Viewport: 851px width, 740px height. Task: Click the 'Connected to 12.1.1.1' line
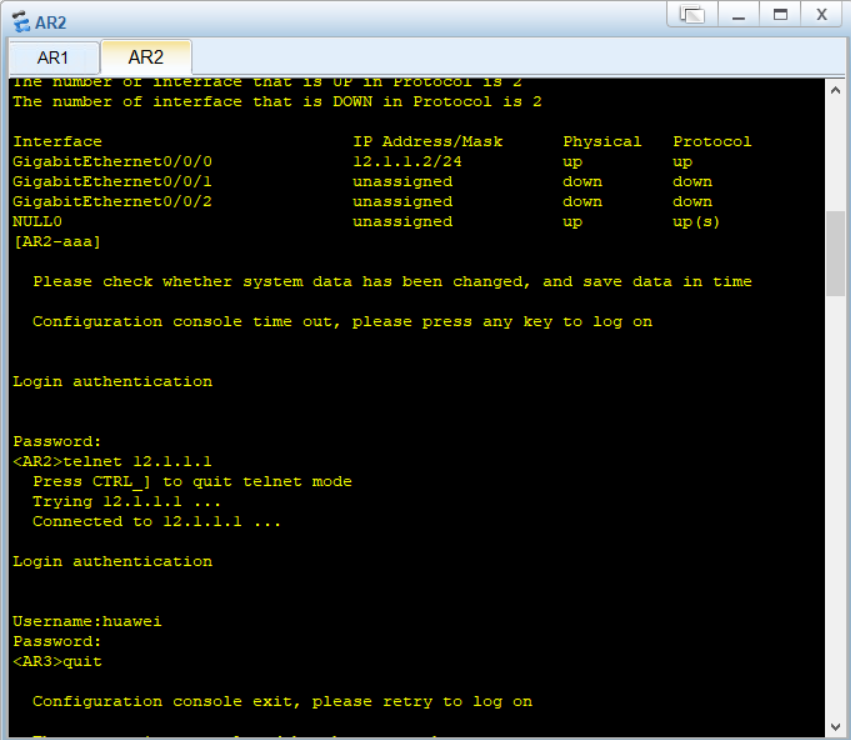(x=156, y=522)
